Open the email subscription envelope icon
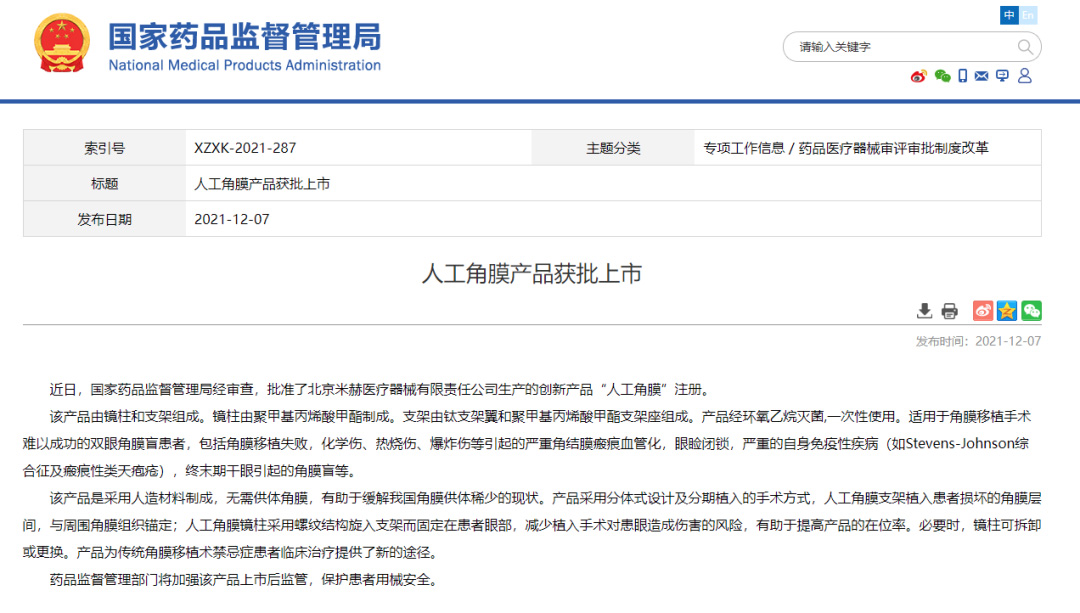The image size is (1080, 613). point(979,75)
